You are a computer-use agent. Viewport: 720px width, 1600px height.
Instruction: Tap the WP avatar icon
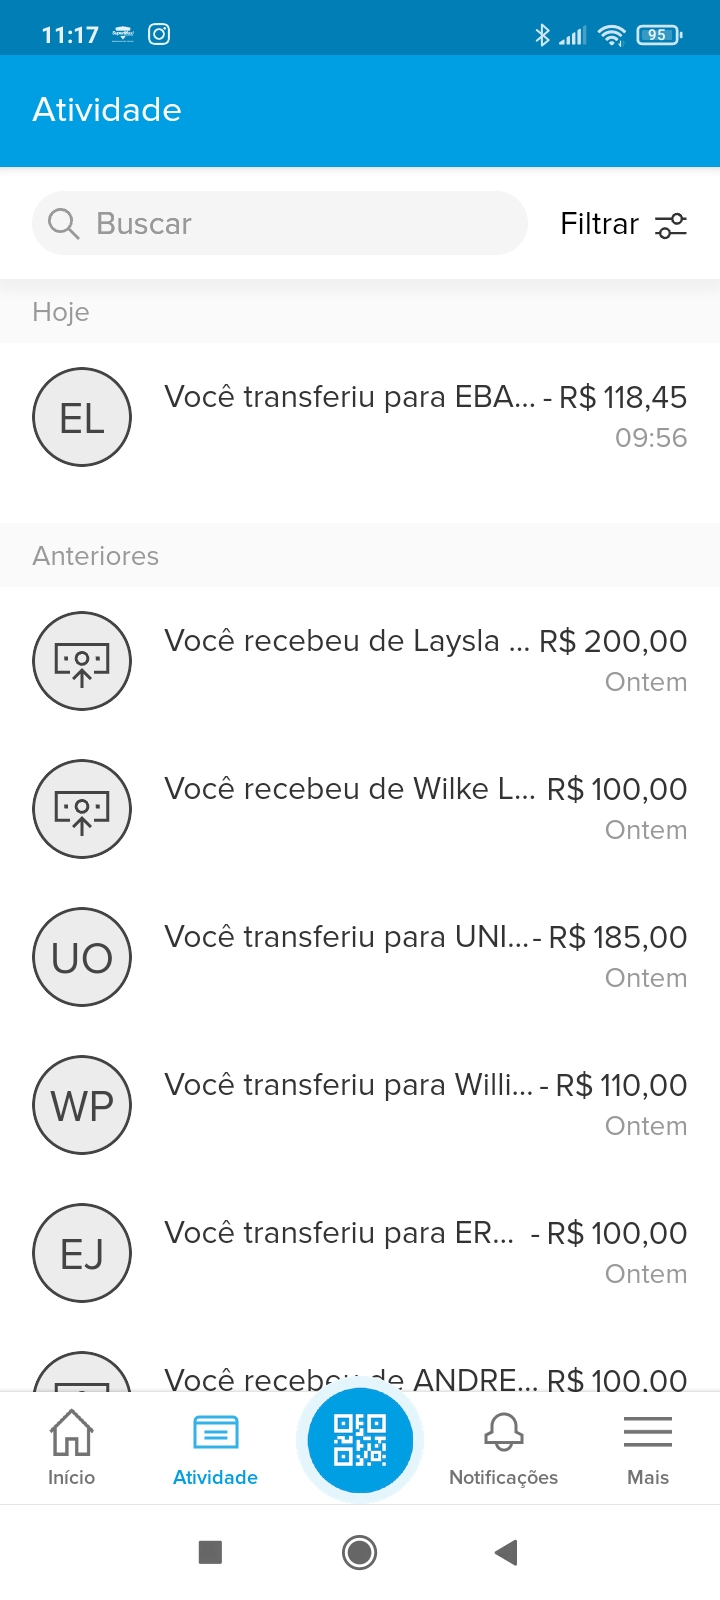tap(82, 1105)
